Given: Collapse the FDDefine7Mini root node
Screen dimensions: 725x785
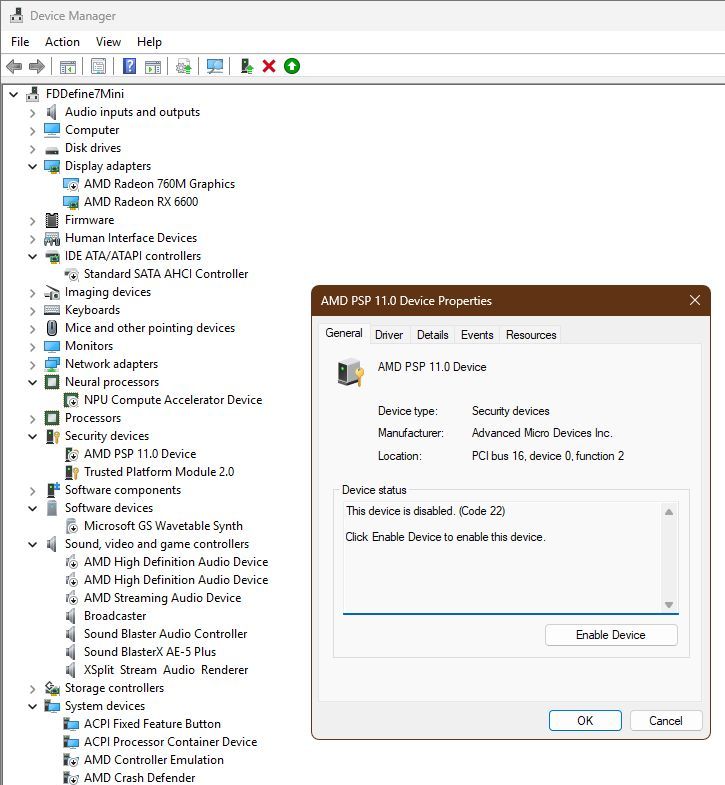Looking at the screenshot, I should click(14, 94).
